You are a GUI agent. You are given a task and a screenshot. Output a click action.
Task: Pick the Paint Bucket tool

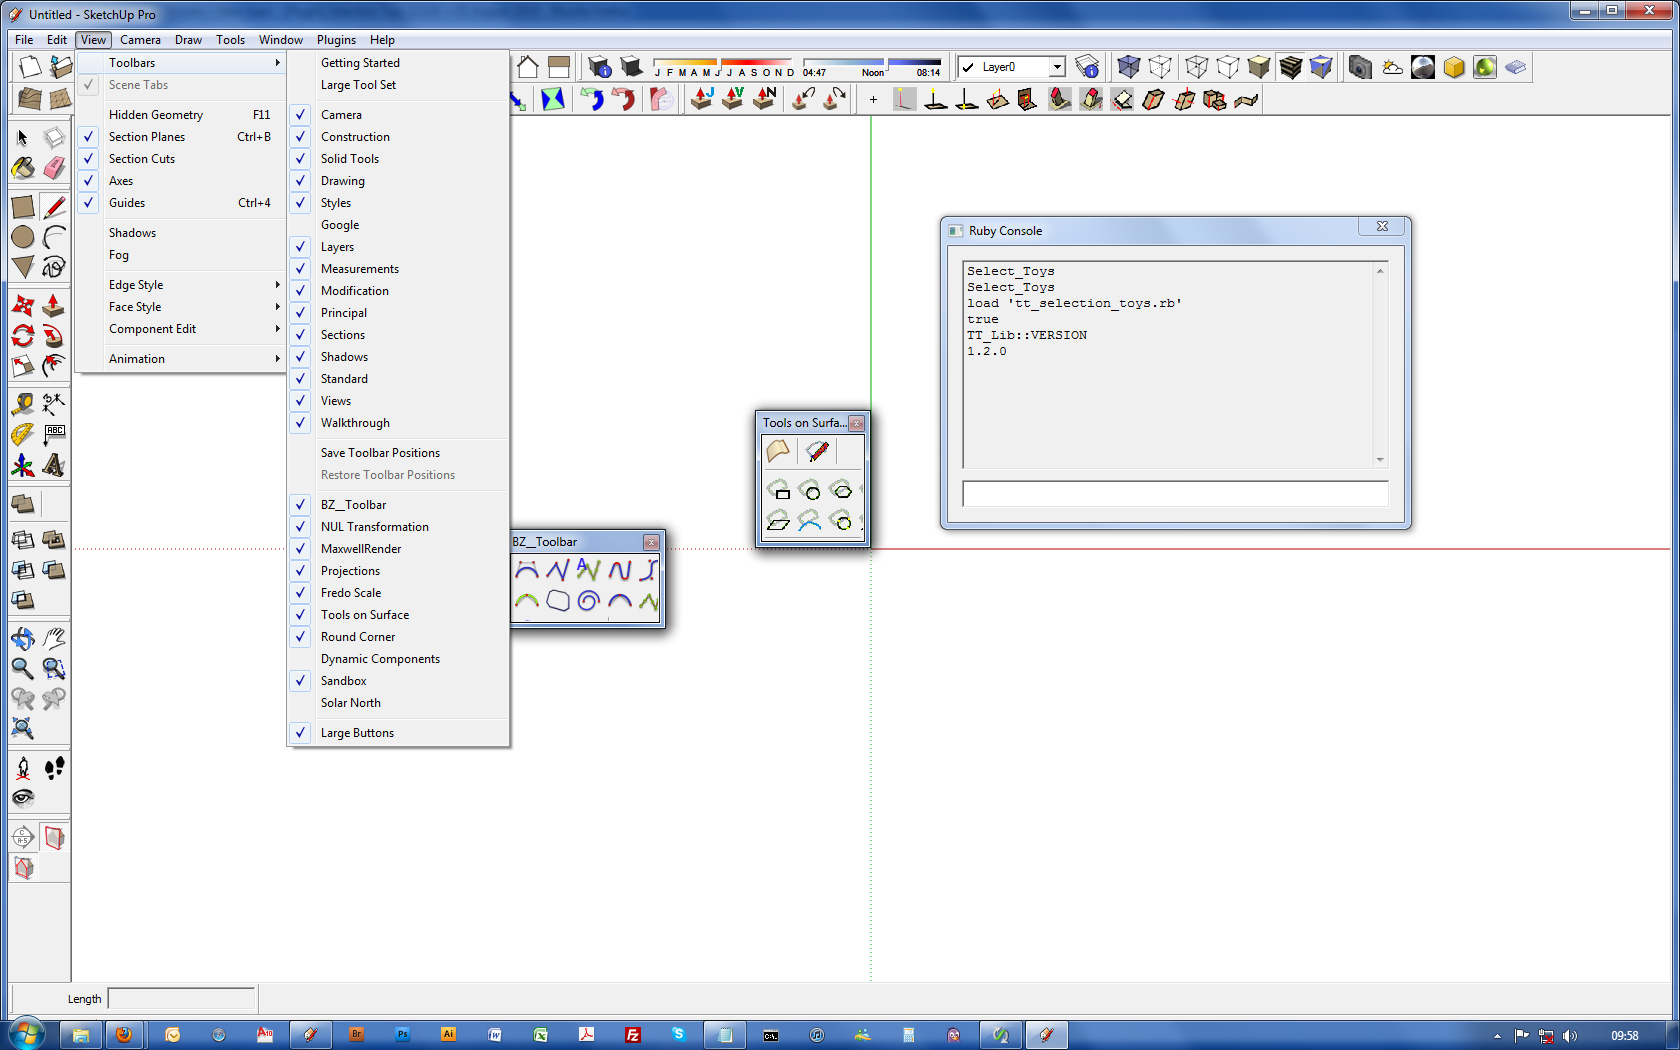click(23, 168)
